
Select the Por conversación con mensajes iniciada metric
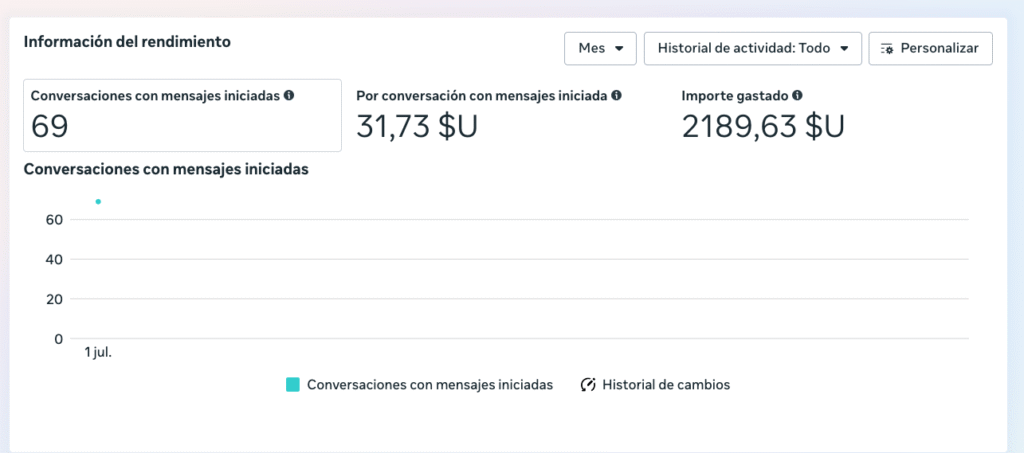489,115
